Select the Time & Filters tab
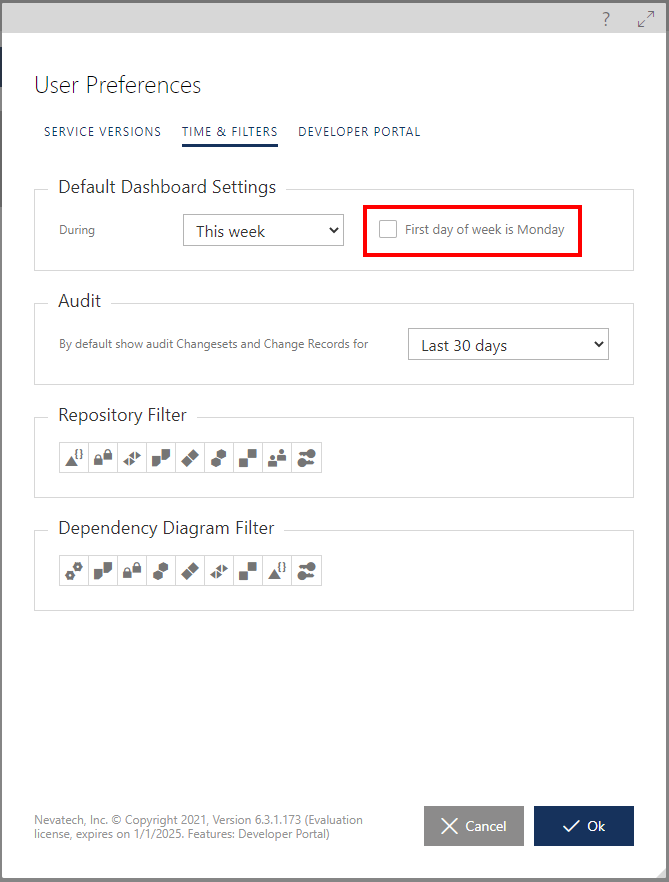 [x=229, y=132]
